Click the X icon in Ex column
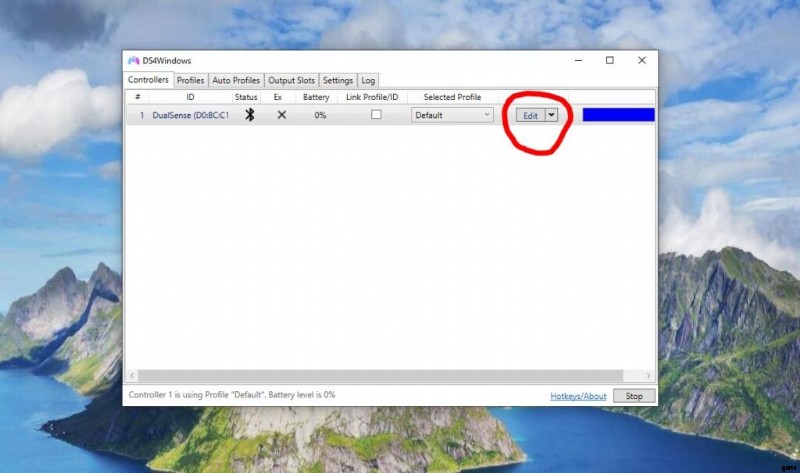800x473 pixels. 282,115
